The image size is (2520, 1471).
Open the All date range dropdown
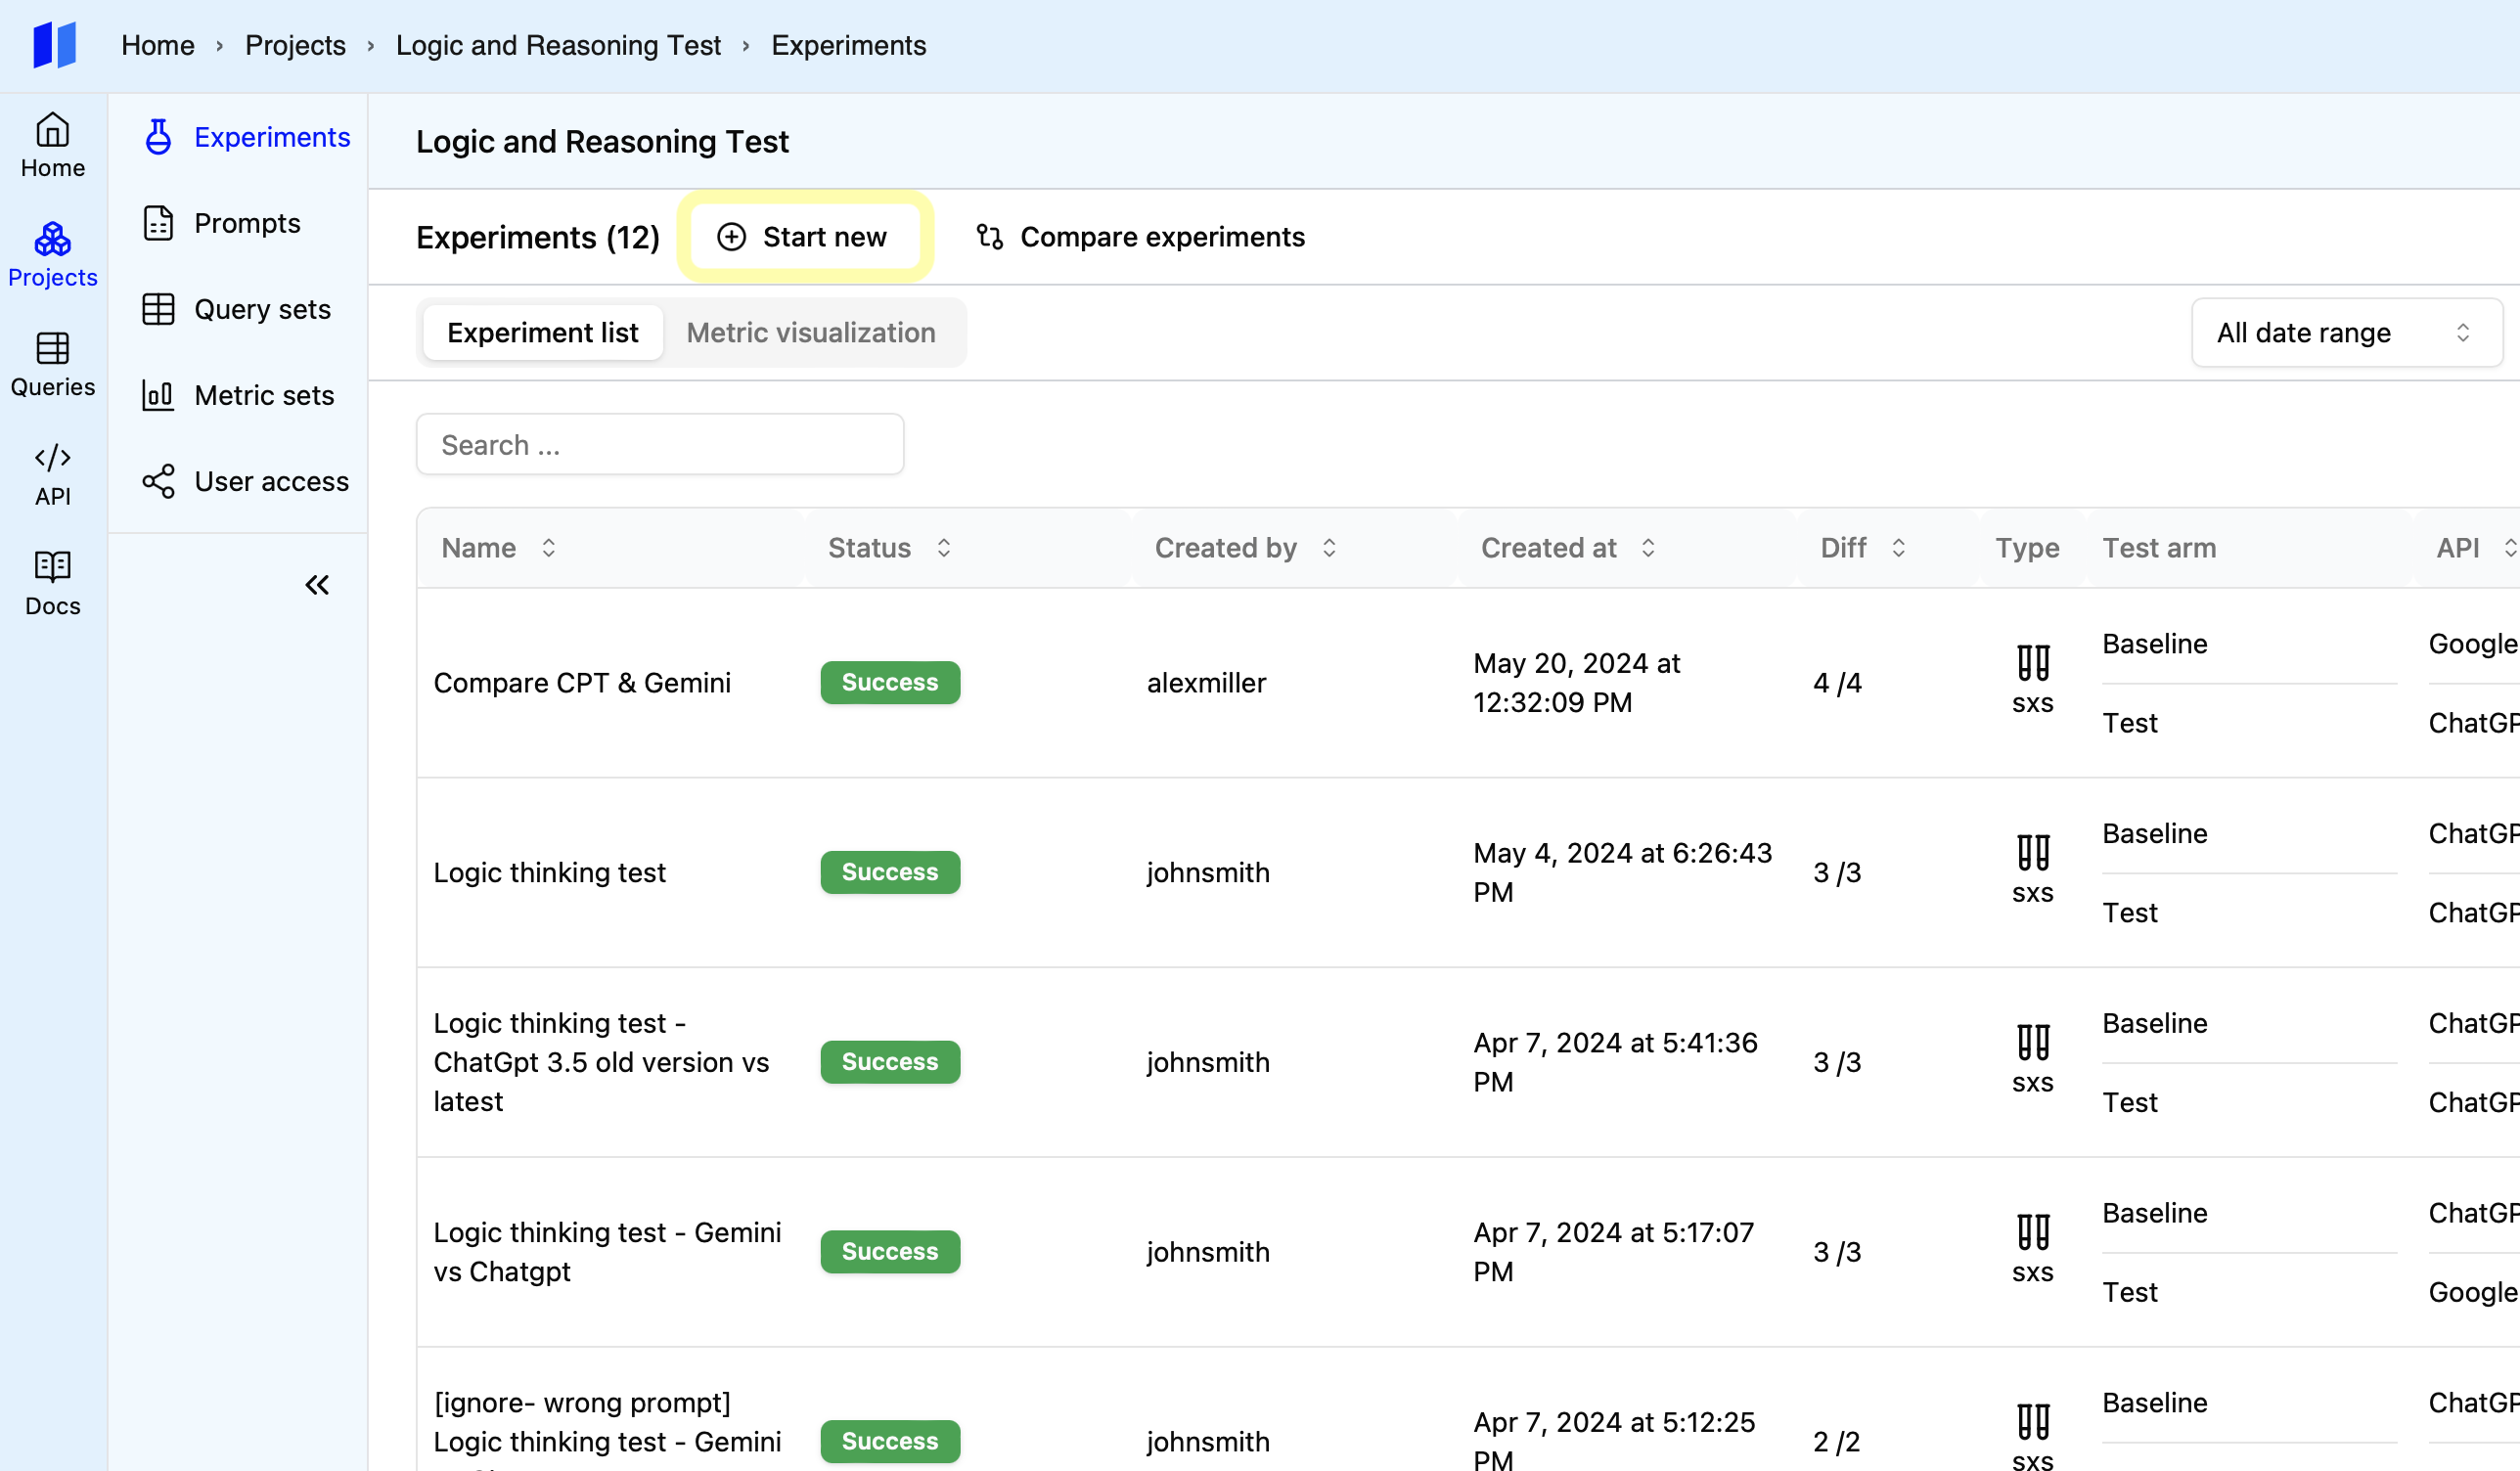tap(2345, 333)
